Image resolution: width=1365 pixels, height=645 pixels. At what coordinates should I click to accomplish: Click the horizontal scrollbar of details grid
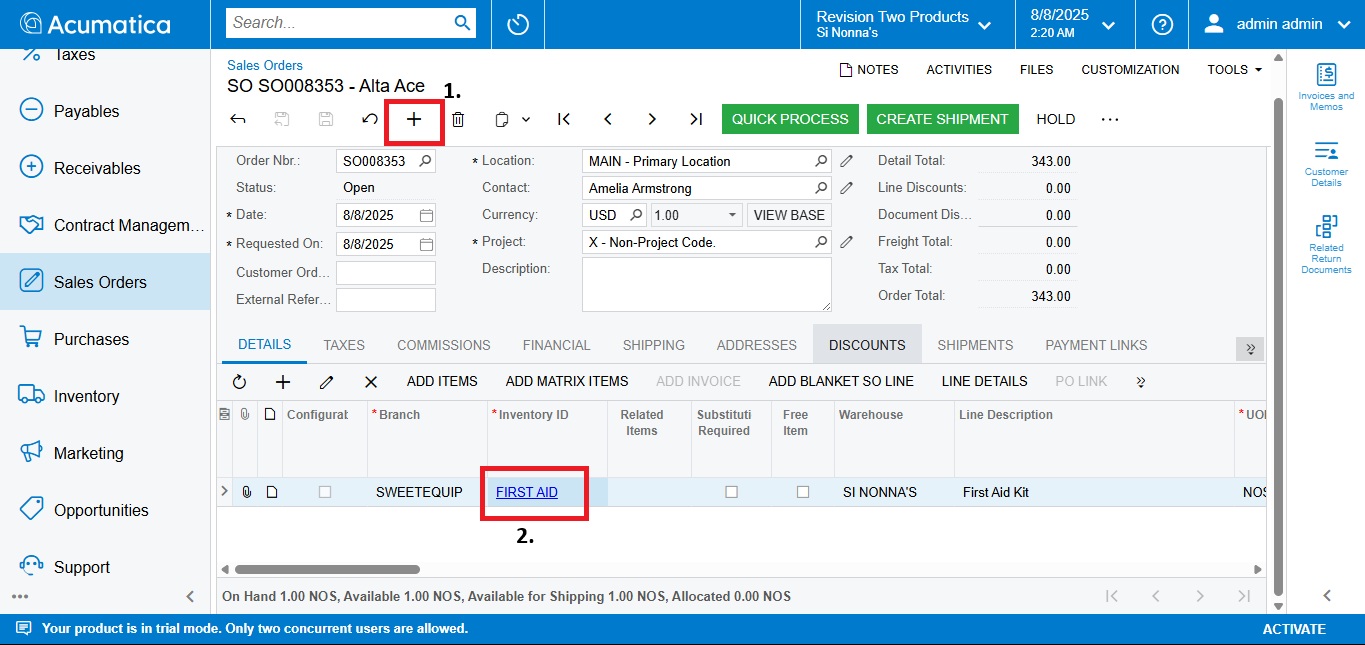(327, 569)
